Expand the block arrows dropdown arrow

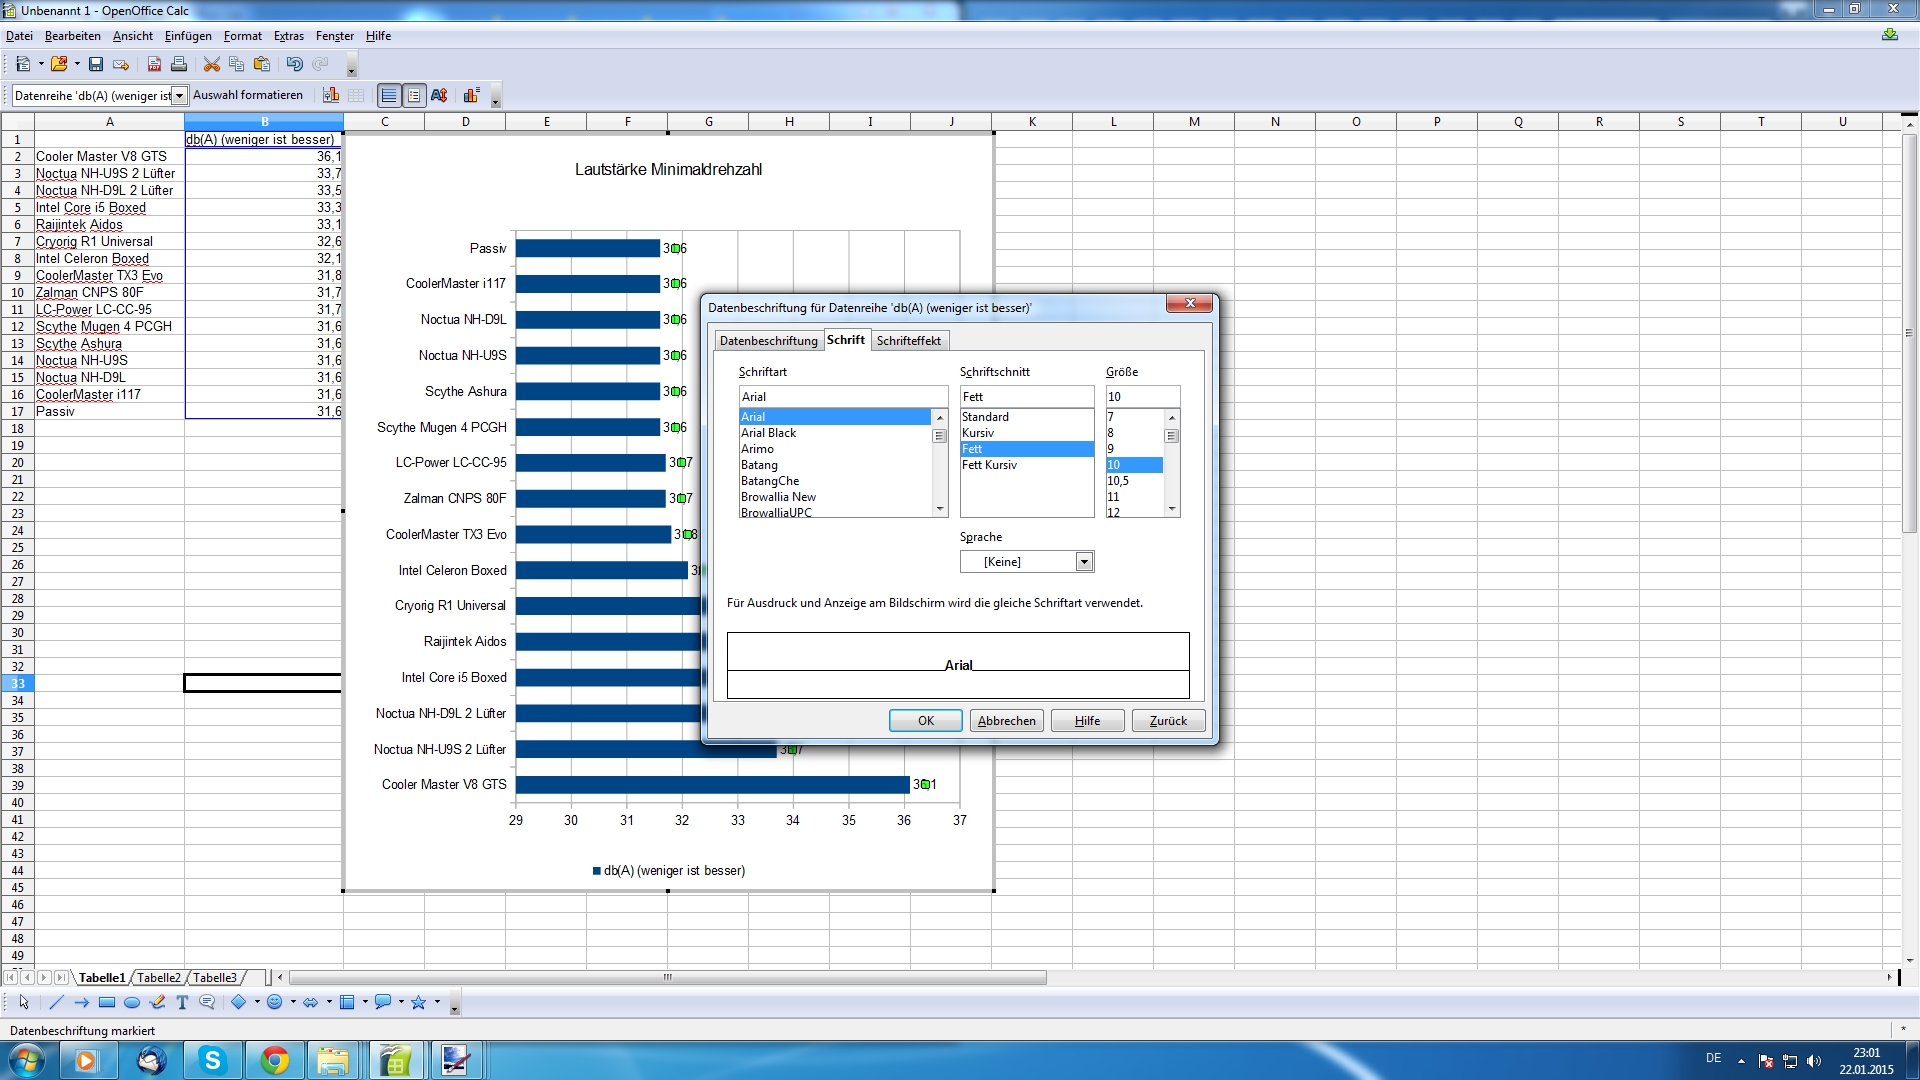pos(329,1002)
